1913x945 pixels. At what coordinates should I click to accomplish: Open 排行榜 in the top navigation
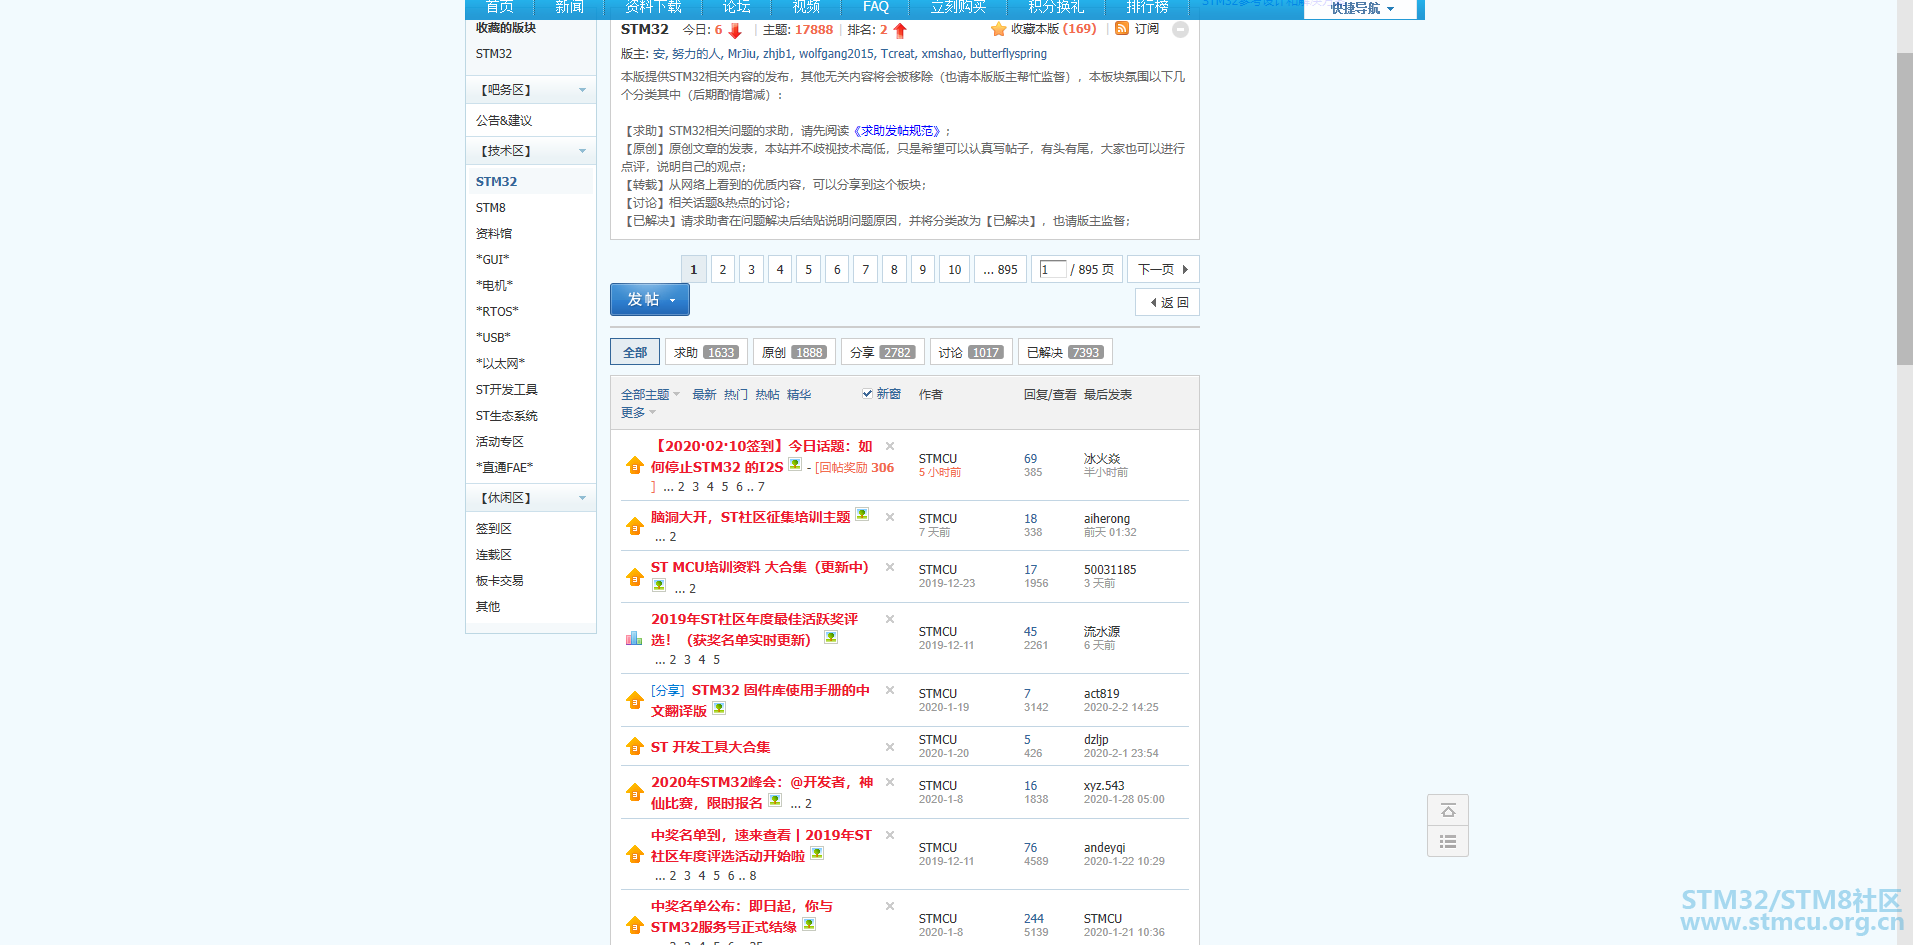1147,7
